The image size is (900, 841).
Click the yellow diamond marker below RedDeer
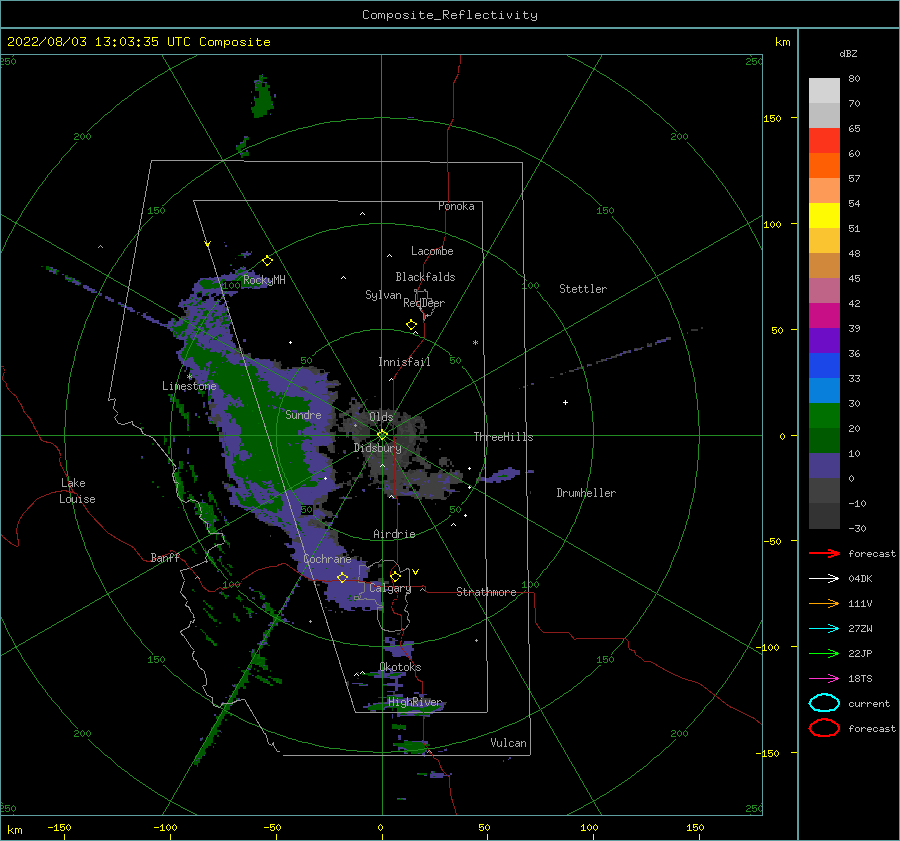(x=411, y=325)
